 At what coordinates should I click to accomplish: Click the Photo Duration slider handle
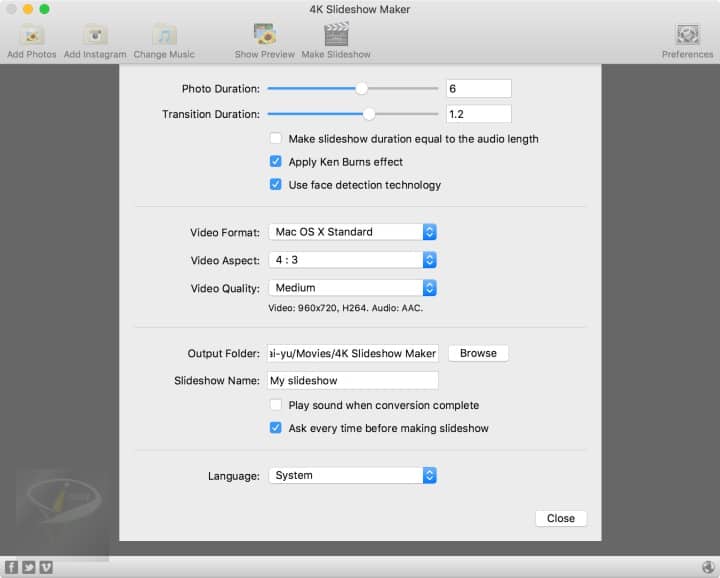click(x=362, y=88)
